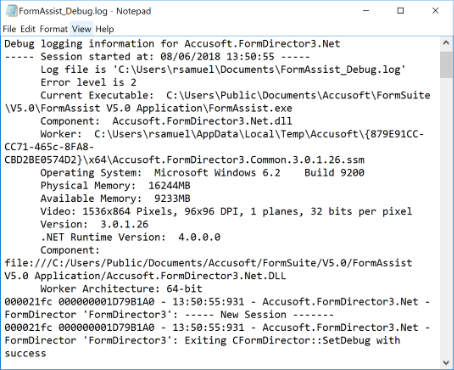The image size is (454, 370).
Task: Click the 'Worker:' path line
Action: [232, 134]
